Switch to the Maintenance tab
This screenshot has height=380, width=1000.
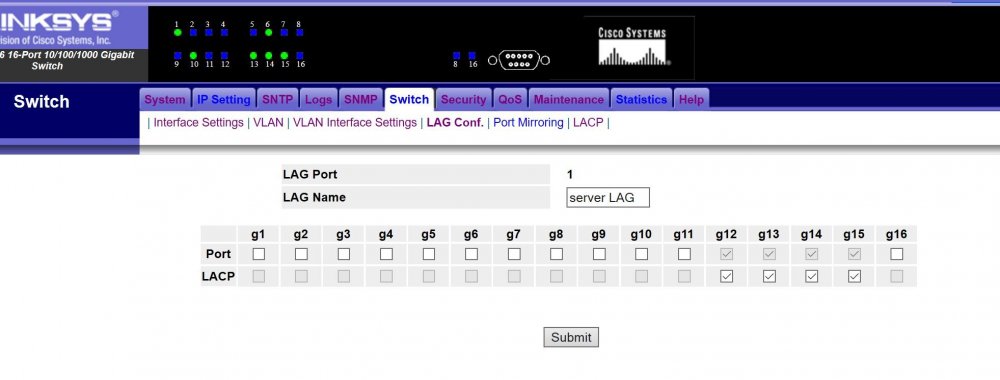coord(568,99)
